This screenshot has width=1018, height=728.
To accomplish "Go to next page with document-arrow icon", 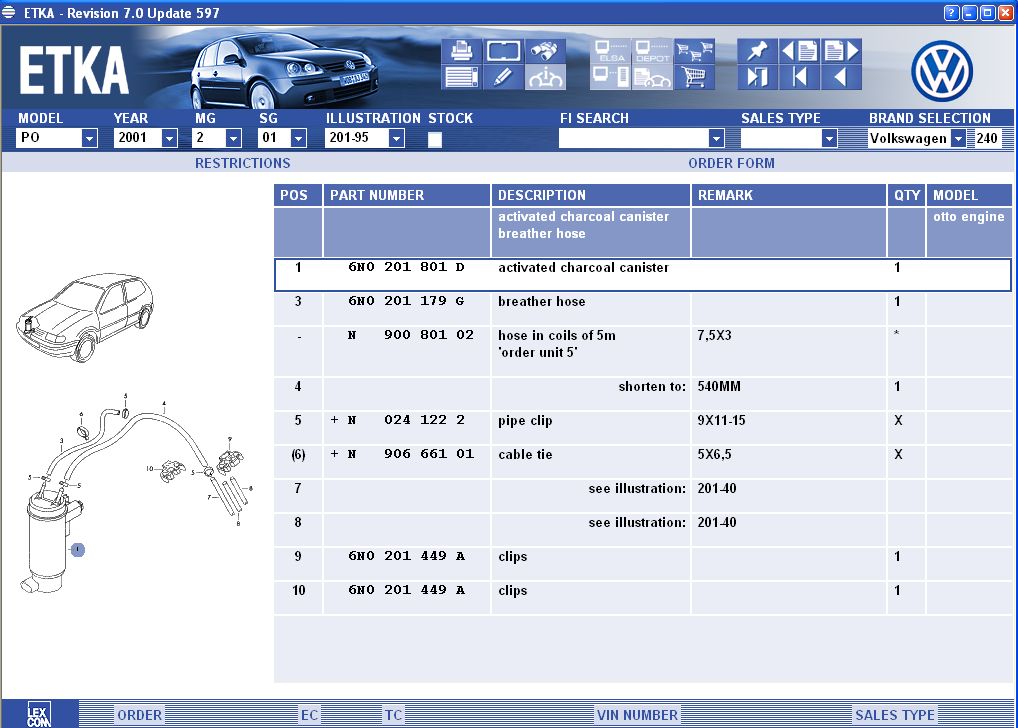I will 841,51.
